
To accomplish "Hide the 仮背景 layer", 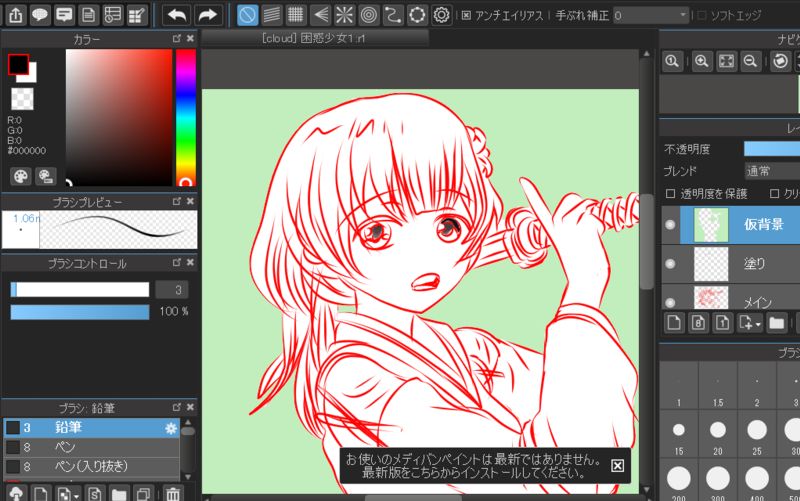I will [x=670, y=224].
